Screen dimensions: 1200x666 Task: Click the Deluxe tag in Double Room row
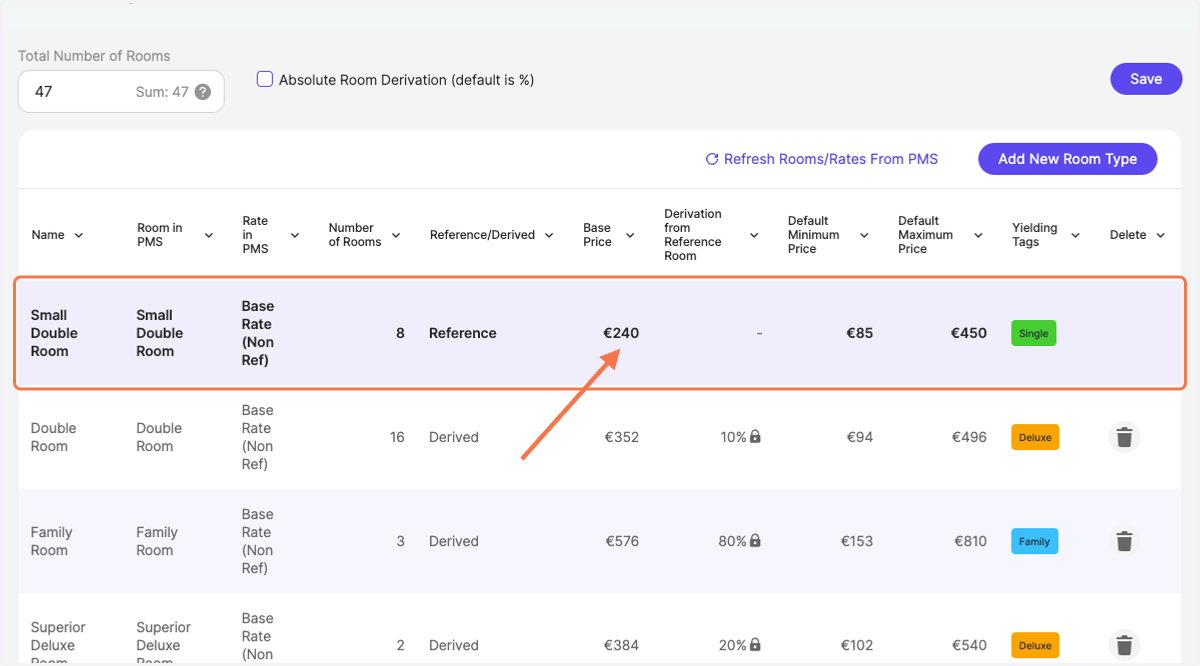1035,437
